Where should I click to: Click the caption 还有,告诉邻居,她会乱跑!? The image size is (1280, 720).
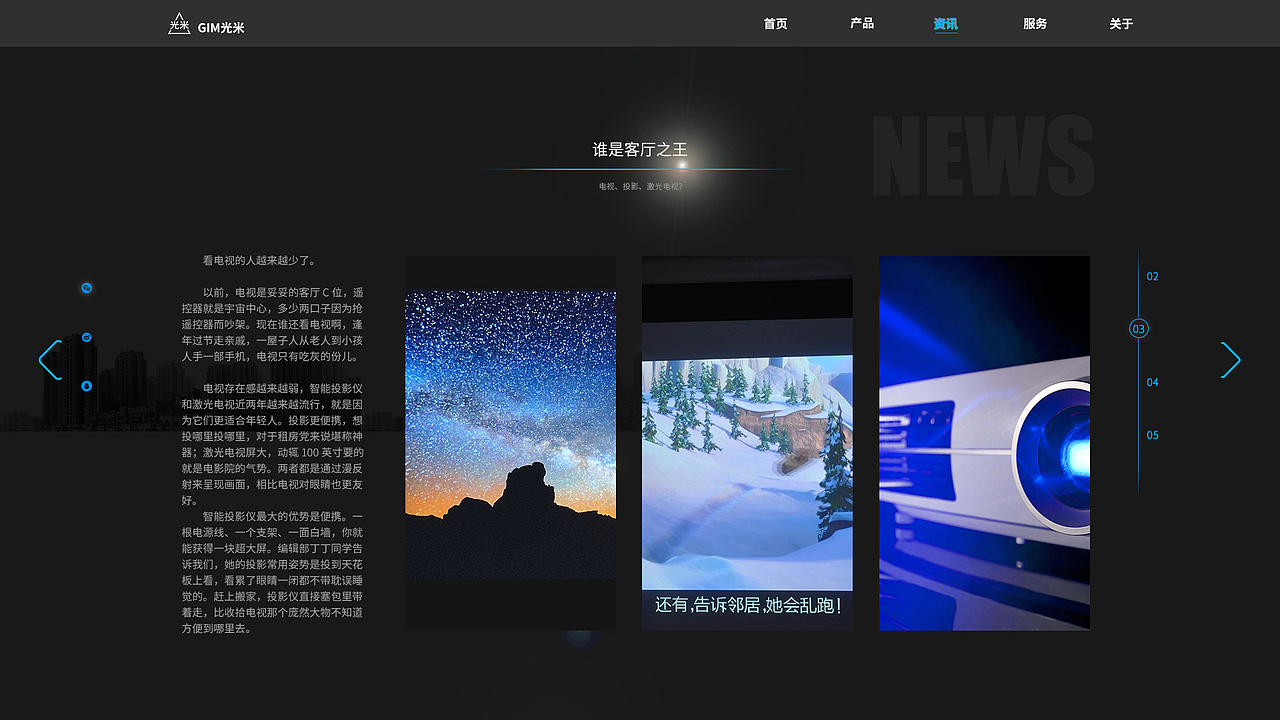[x=747, y=605]
